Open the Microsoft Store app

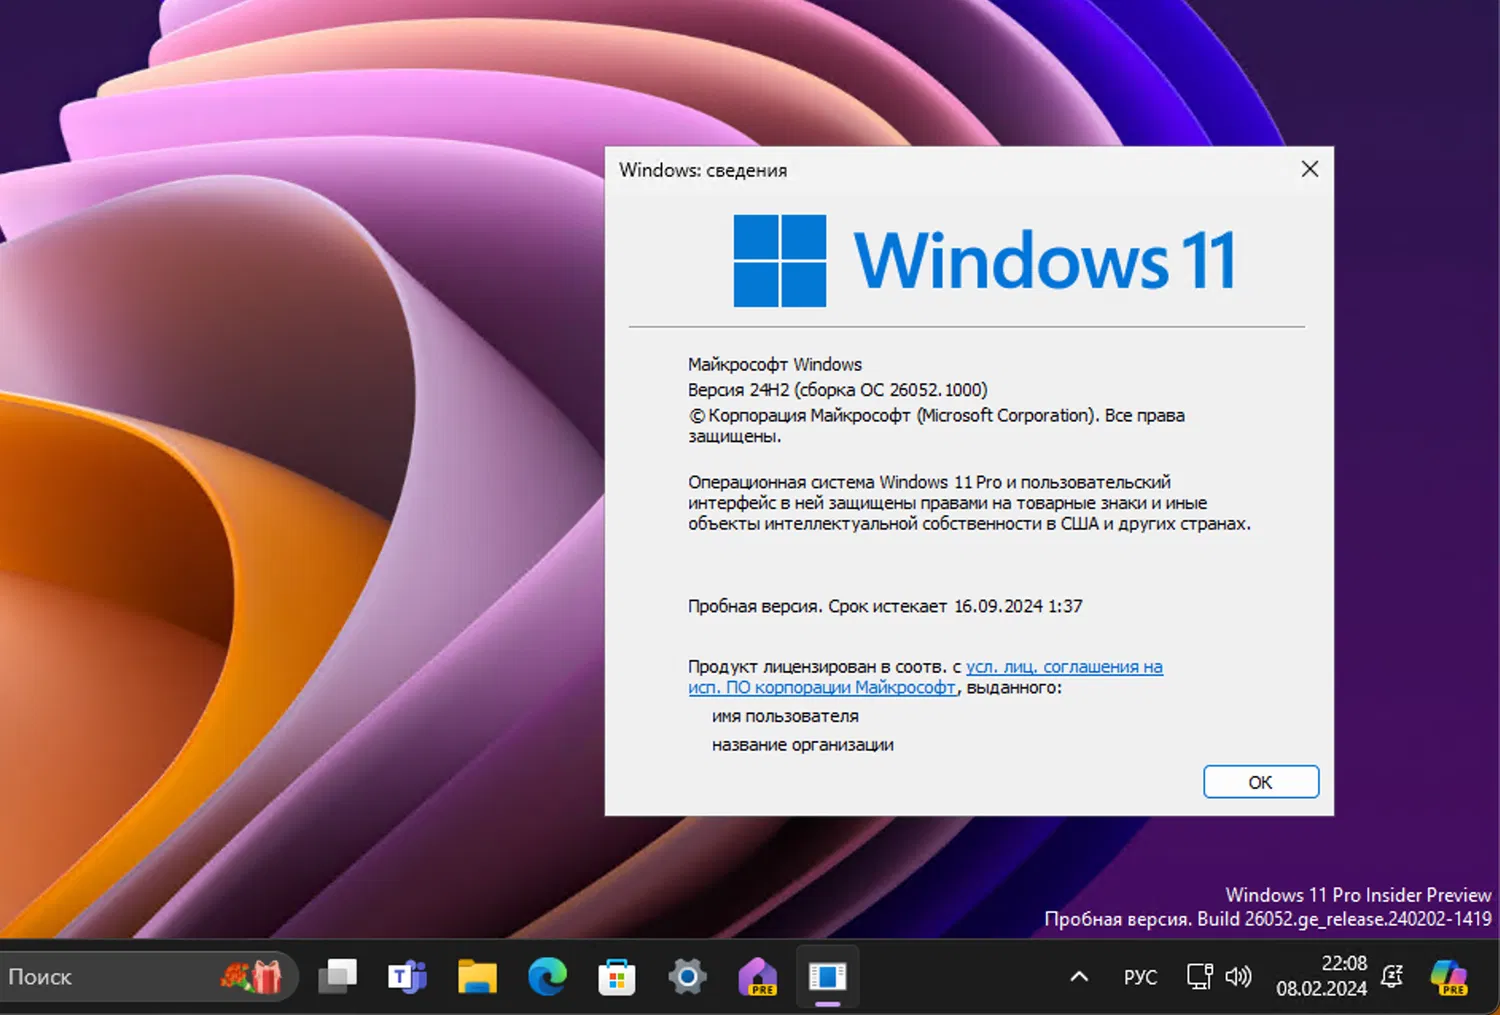point(617,977)
